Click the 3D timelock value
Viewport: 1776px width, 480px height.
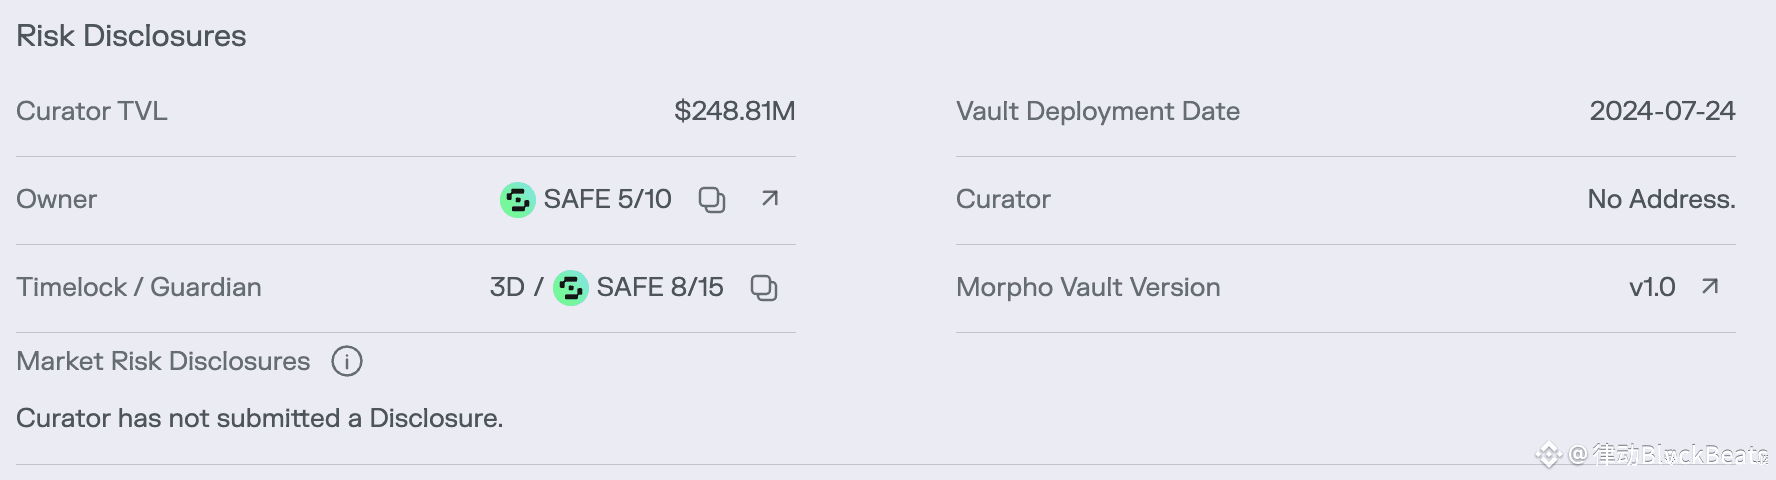click(x=506, y=287)
